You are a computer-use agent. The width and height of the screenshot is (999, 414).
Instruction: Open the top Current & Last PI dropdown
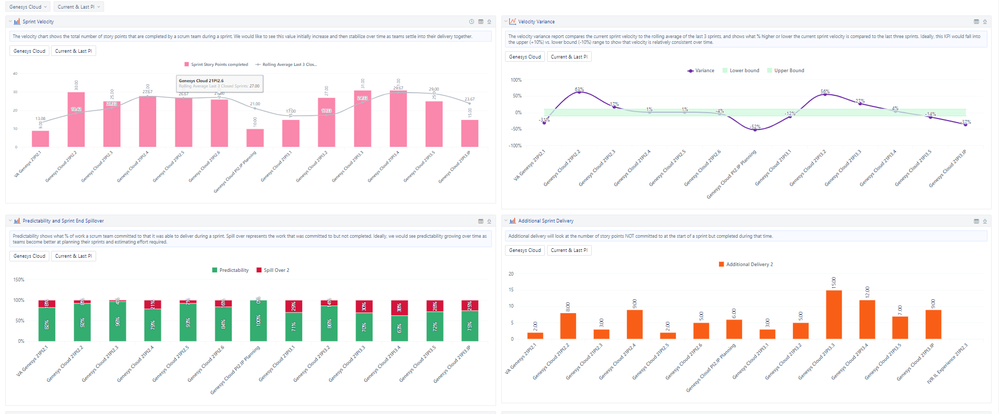coord(78,6)
